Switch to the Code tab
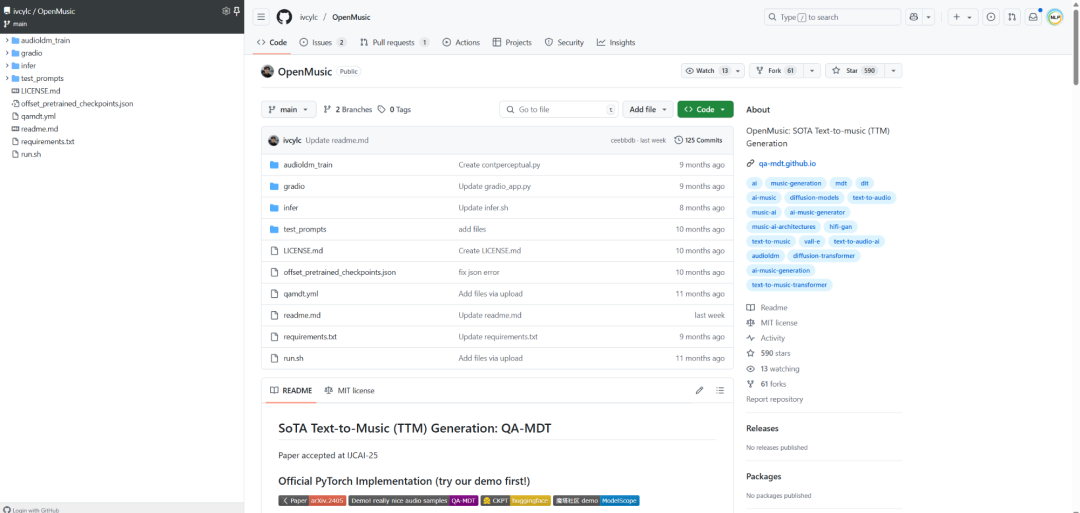Screen dimensions: 1080x513 pos(271,42)
